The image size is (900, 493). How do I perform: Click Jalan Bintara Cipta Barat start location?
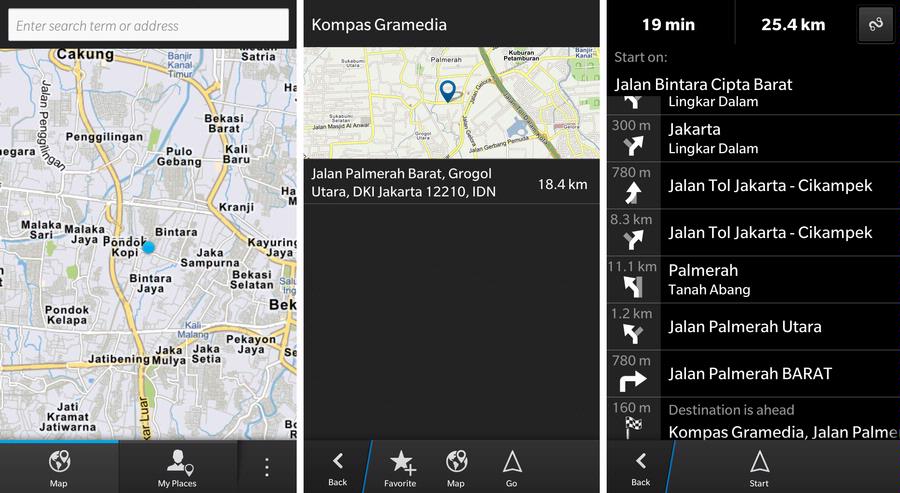703,85
